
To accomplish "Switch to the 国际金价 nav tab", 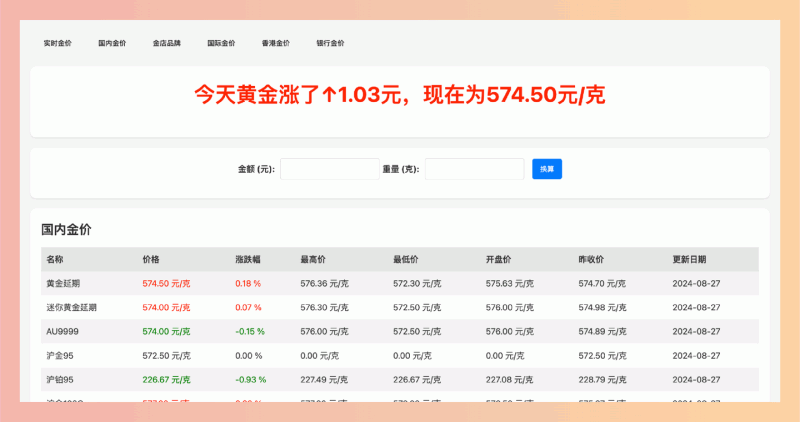I will point(221,43).
